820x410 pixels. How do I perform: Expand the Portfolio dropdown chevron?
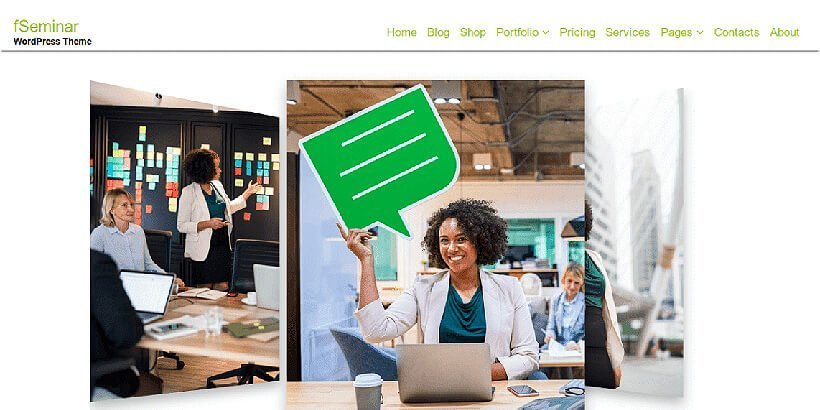point(545,33)
